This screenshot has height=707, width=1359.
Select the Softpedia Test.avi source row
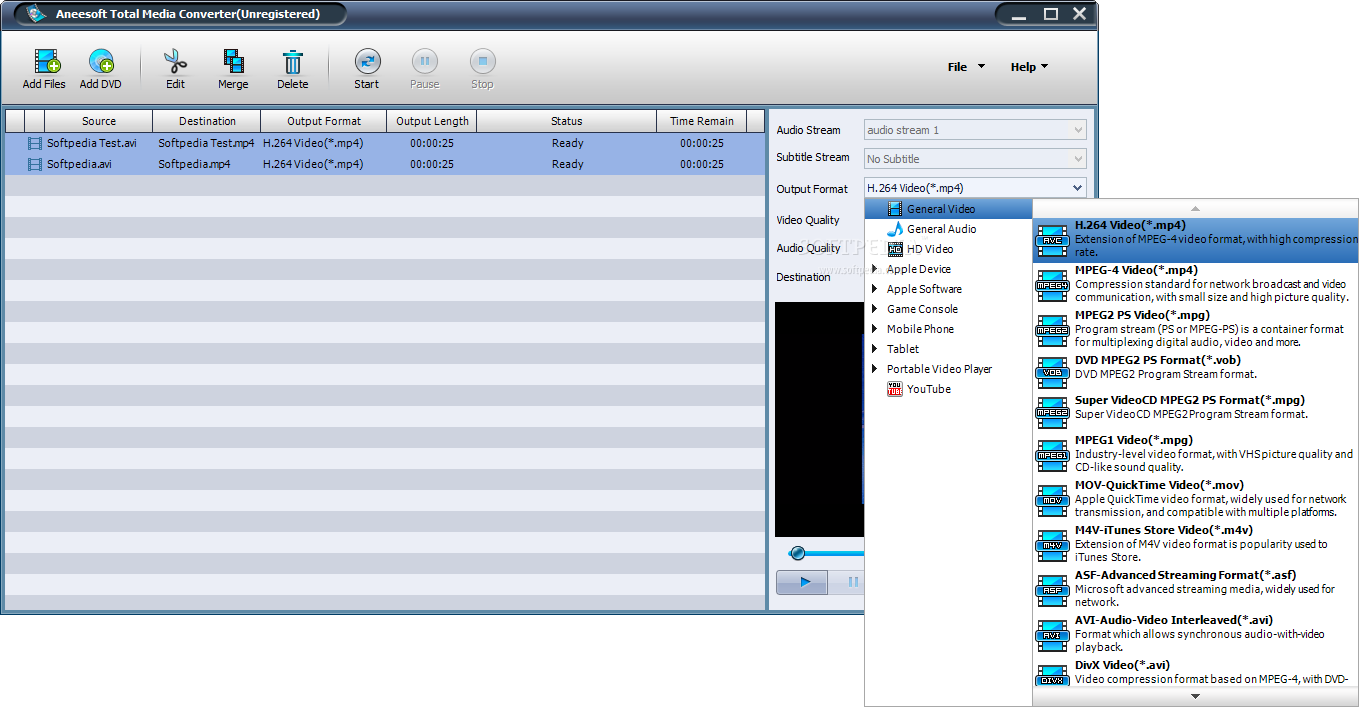pos(92,143)
